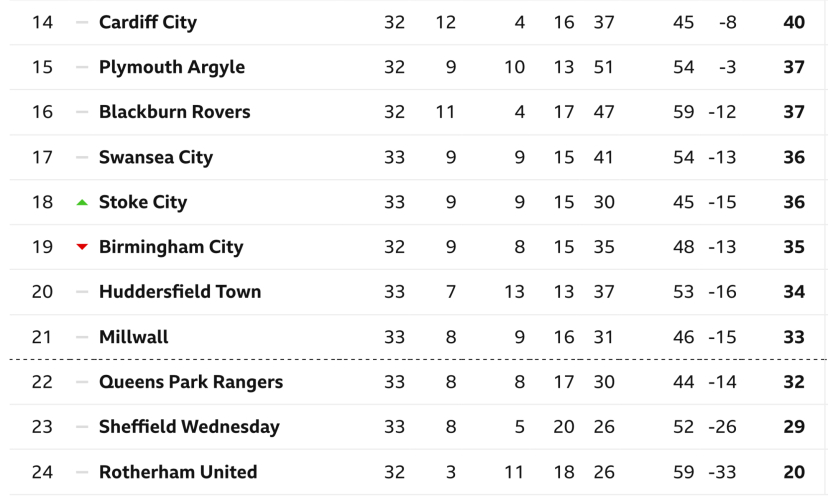Click the red down arrow beside Birmingham City
Screen dimensions: 828x500
(x=82, y=247)
